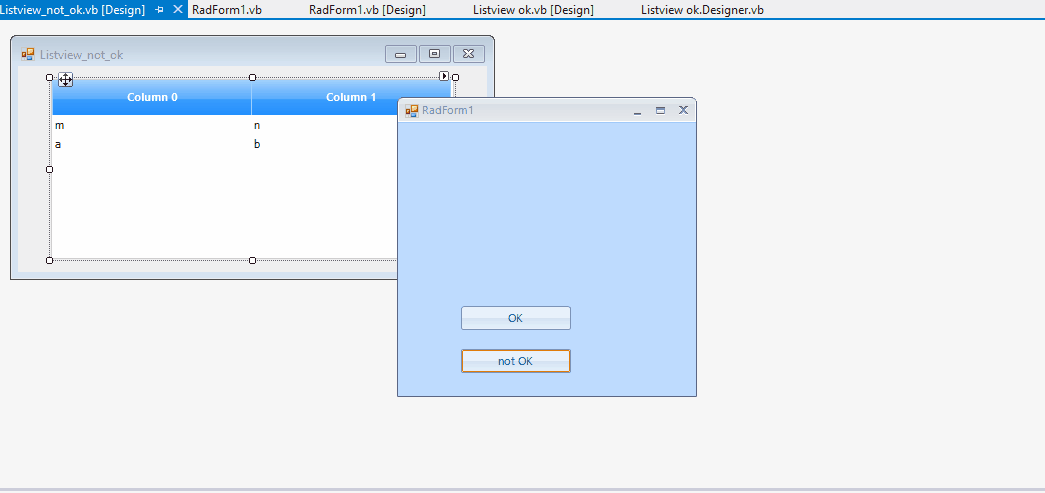Click the maximize button of Listview_not_ok form

pos(435,54)
